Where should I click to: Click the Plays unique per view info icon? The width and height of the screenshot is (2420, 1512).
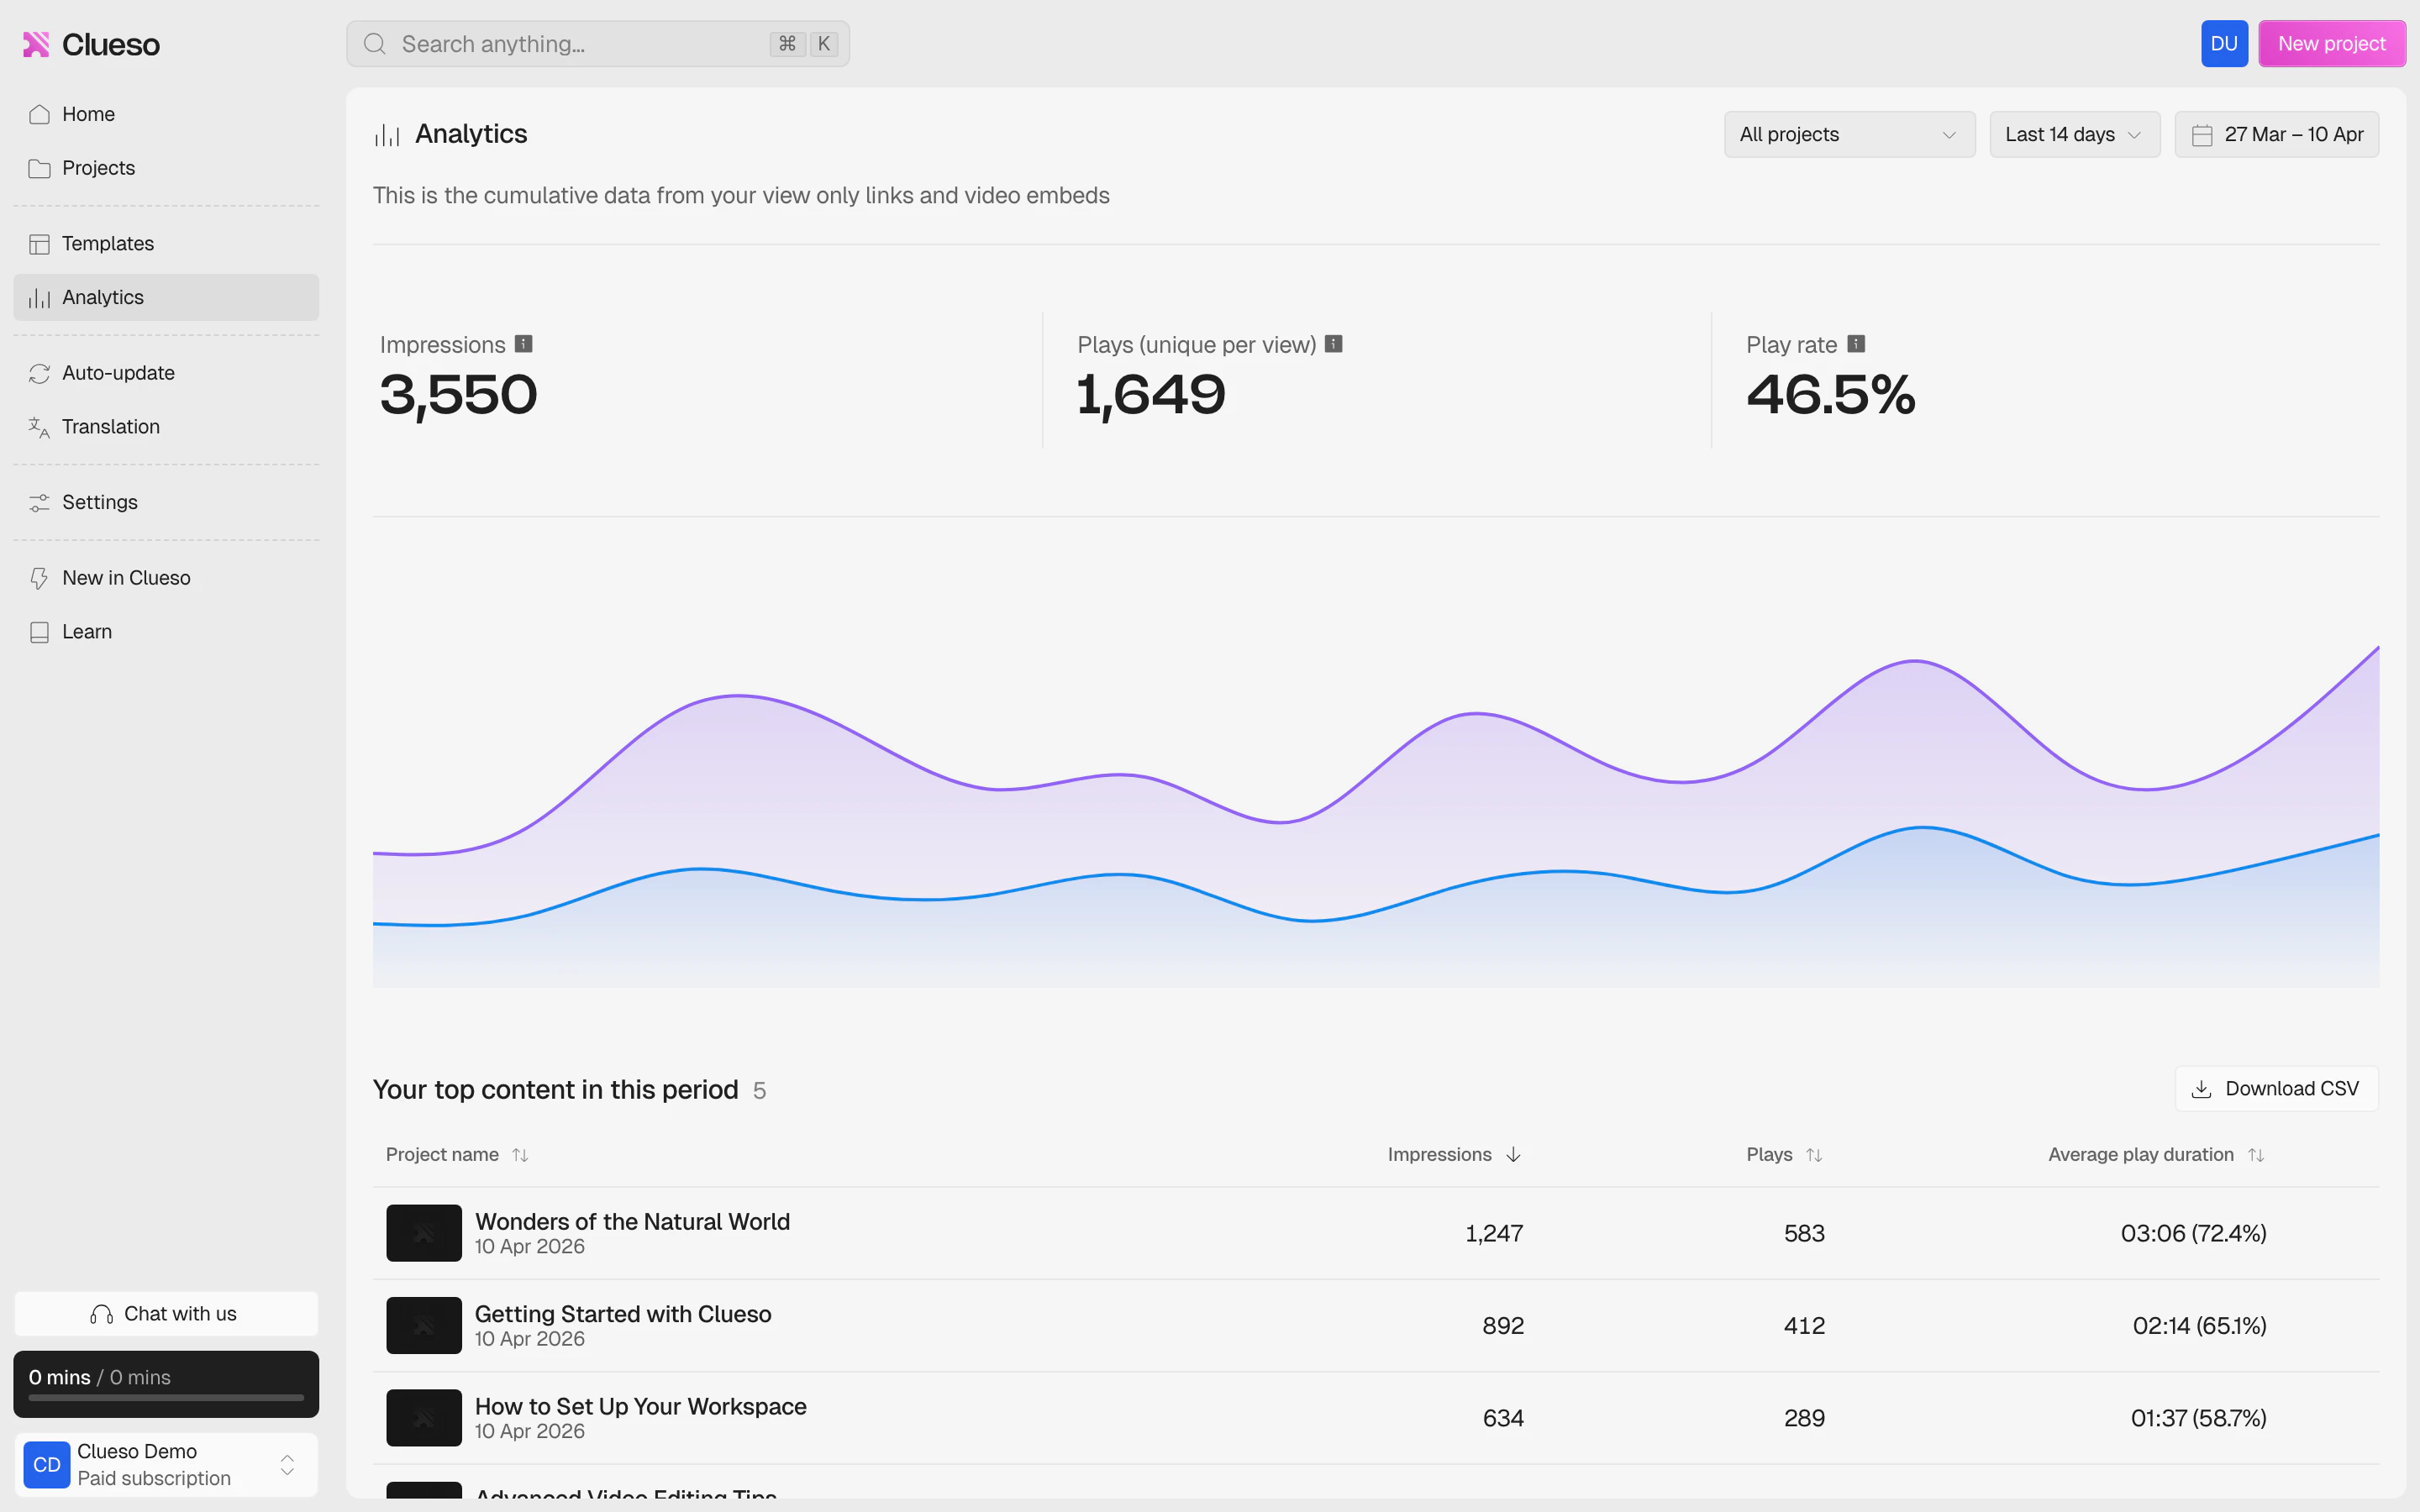(1333, 344)
